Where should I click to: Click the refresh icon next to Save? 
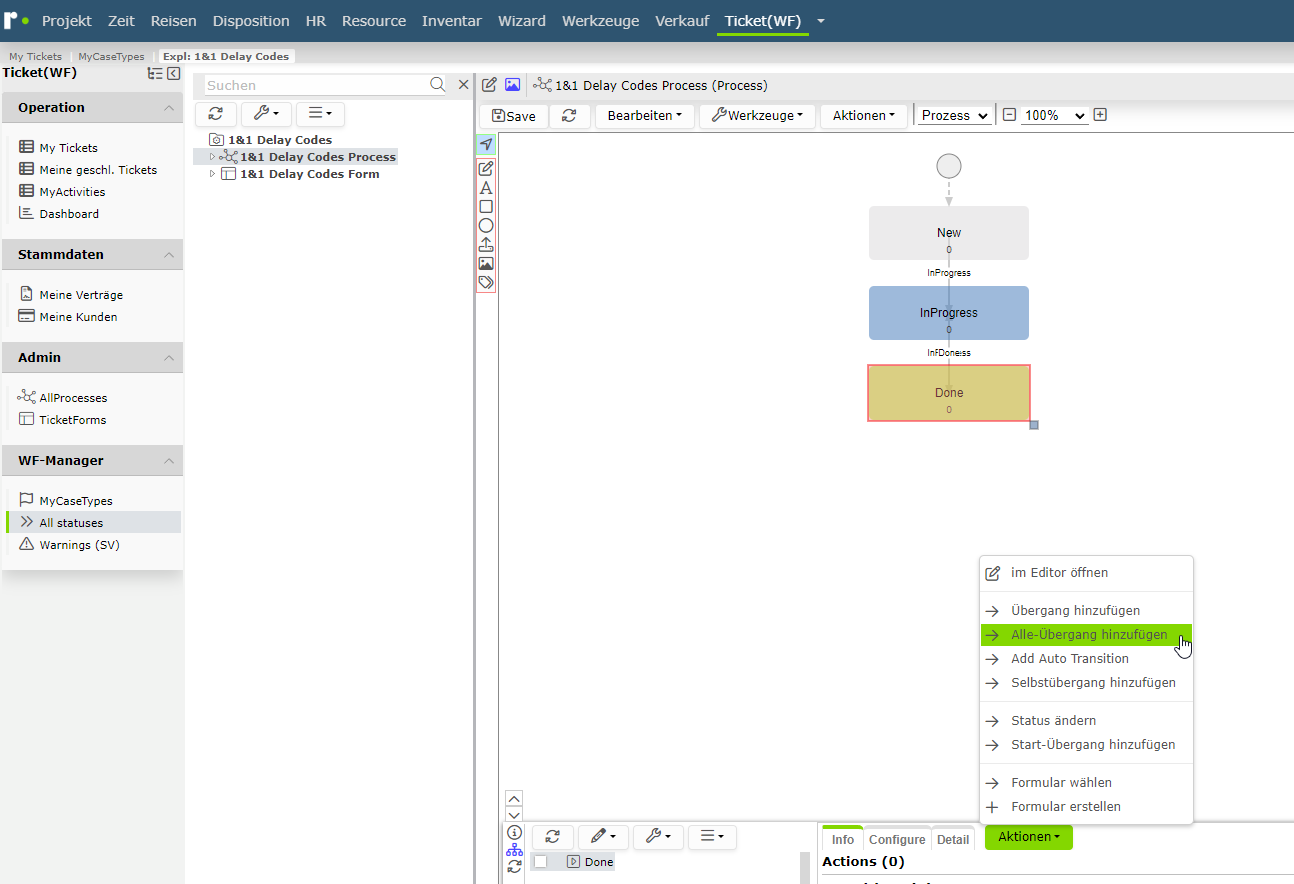pos(569,116)
